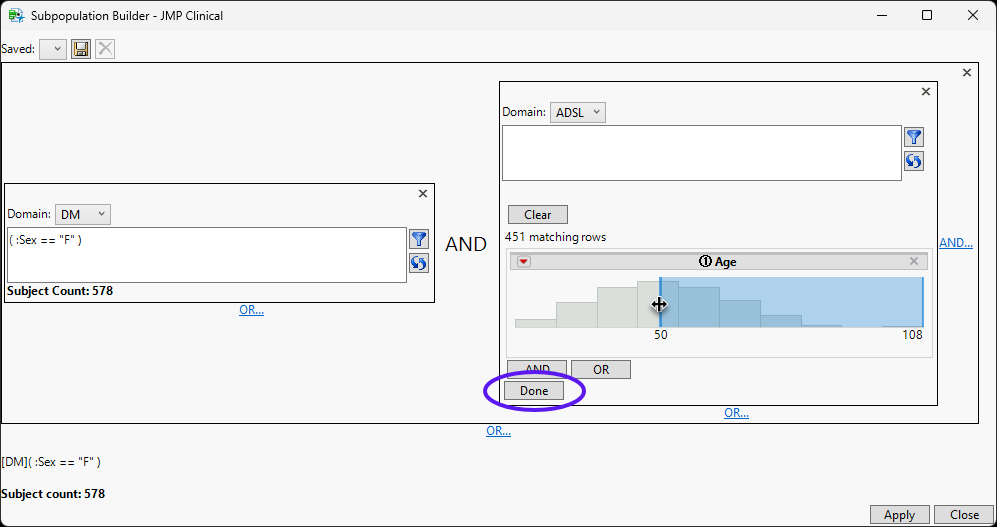Open the Saved subpopulations dropdown

pyautogui.click(x=53, y=49)
